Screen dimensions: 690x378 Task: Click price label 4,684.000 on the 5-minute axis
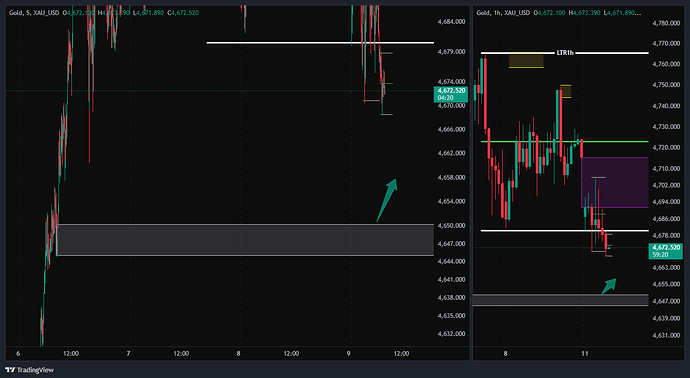point(451,21)
